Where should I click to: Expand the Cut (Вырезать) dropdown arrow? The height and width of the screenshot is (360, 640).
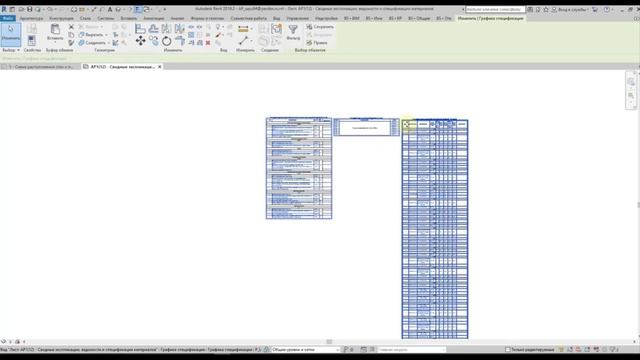(x=106, y=35)
